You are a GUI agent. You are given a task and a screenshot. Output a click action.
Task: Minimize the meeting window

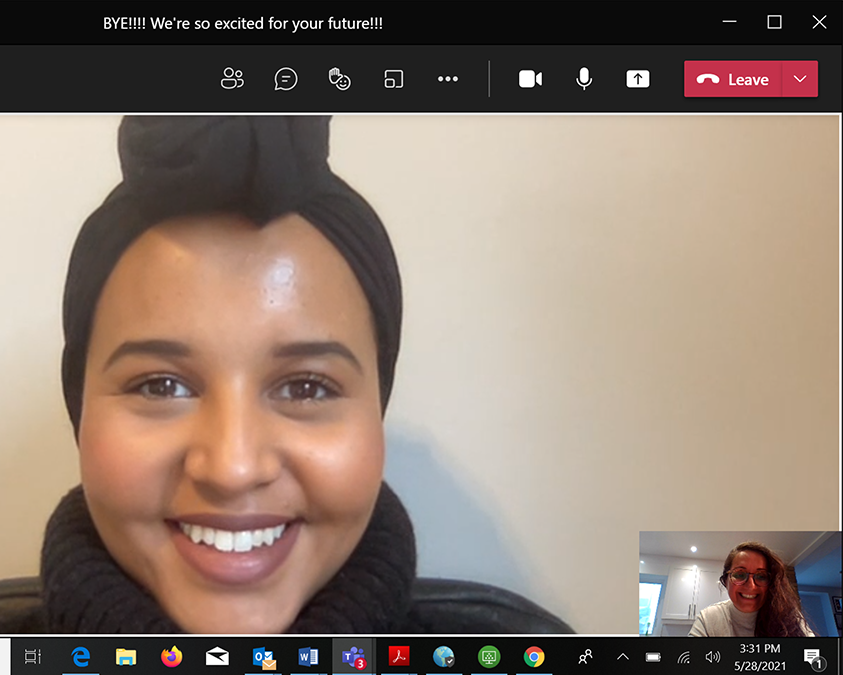730,22
